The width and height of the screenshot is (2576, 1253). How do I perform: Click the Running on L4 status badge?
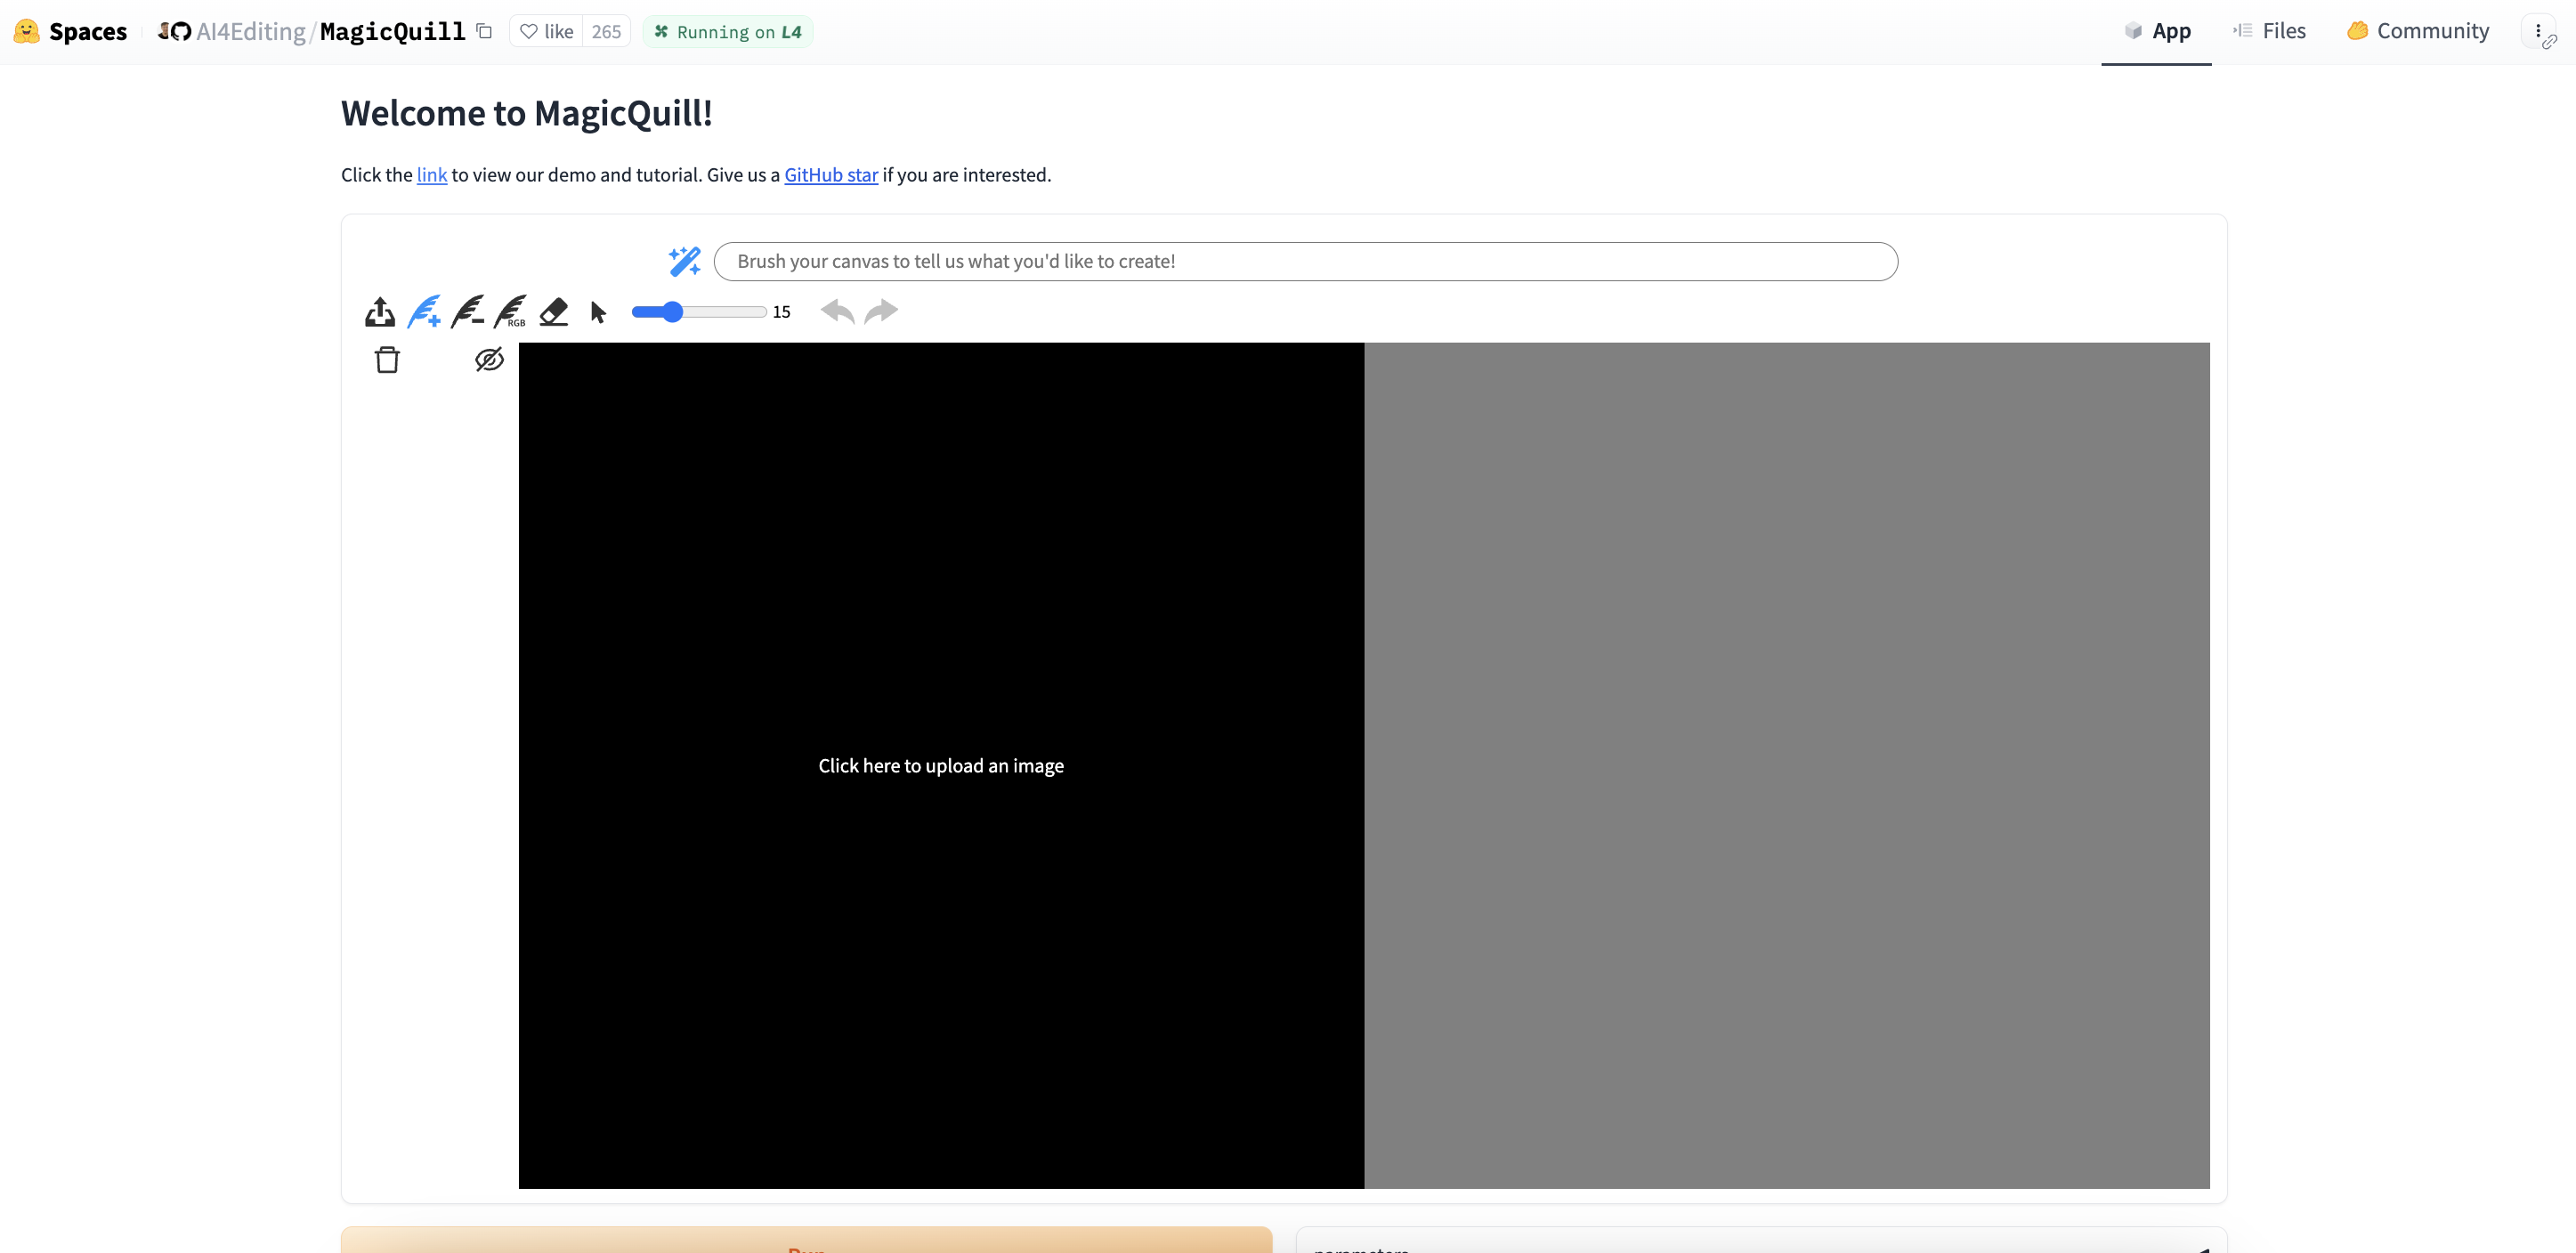pos(728,32)
